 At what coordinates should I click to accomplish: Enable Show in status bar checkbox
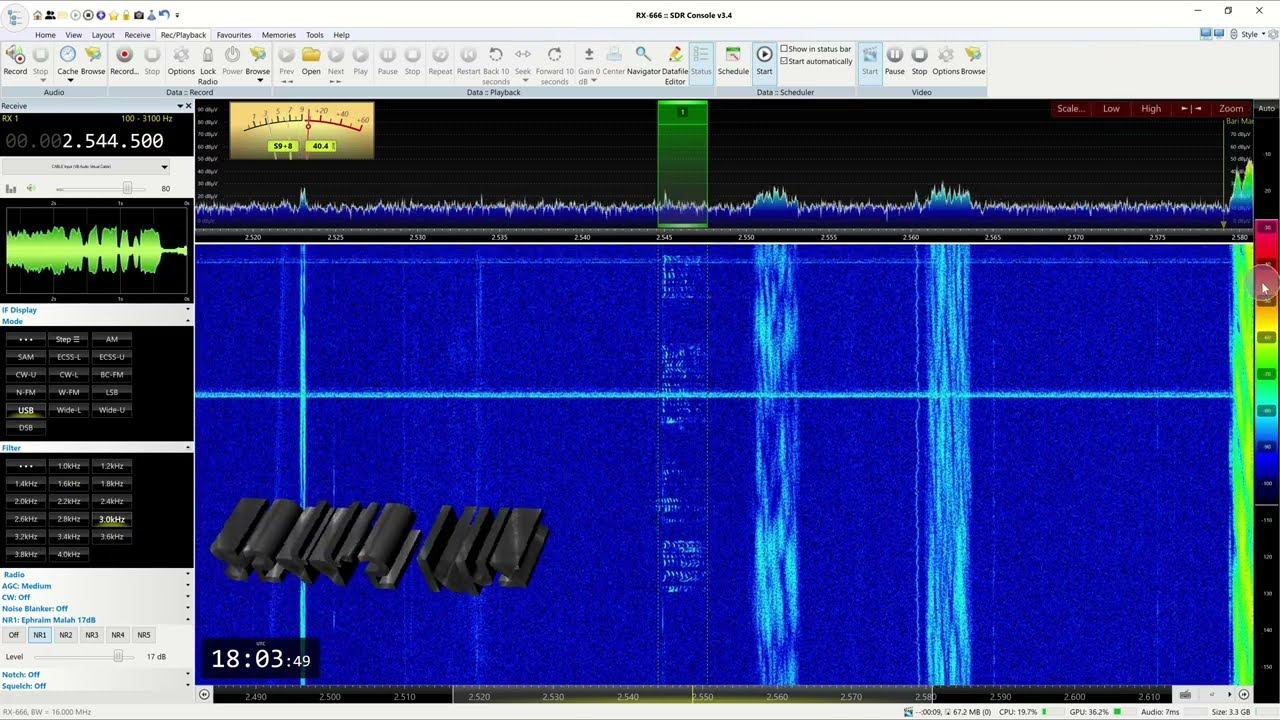(x=784, y=49)
